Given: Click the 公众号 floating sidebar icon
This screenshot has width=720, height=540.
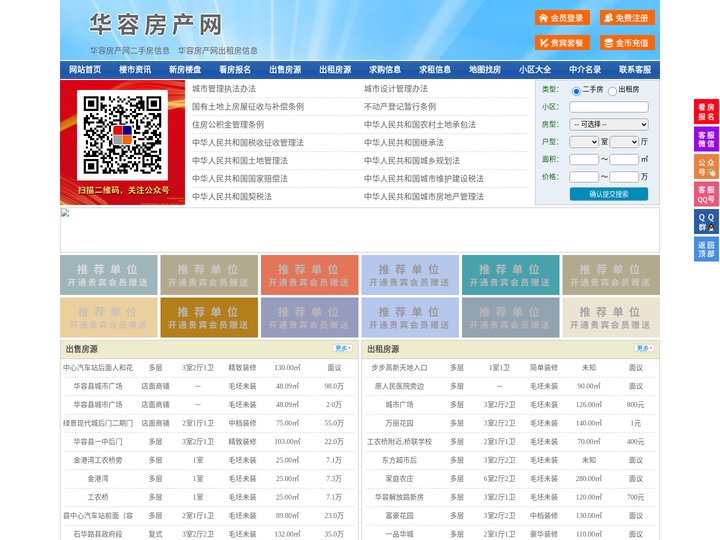Looking at the screenshot, I should [706, 167].
